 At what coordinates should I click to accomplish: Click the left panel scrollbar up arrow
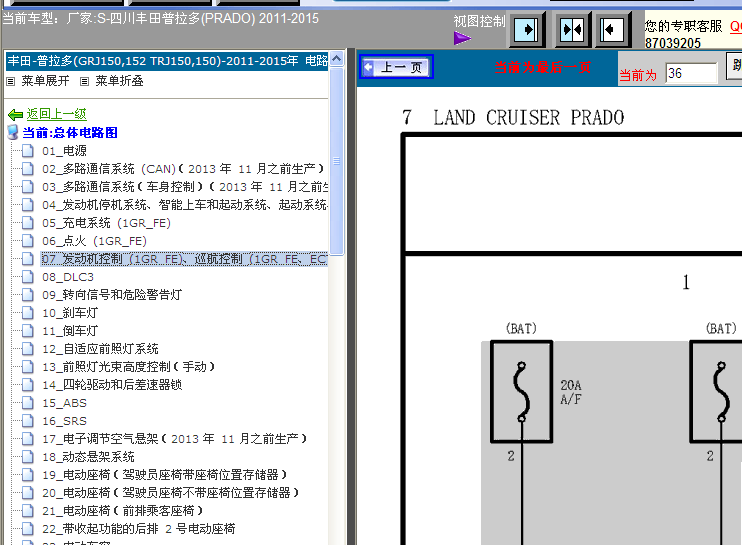336,59
